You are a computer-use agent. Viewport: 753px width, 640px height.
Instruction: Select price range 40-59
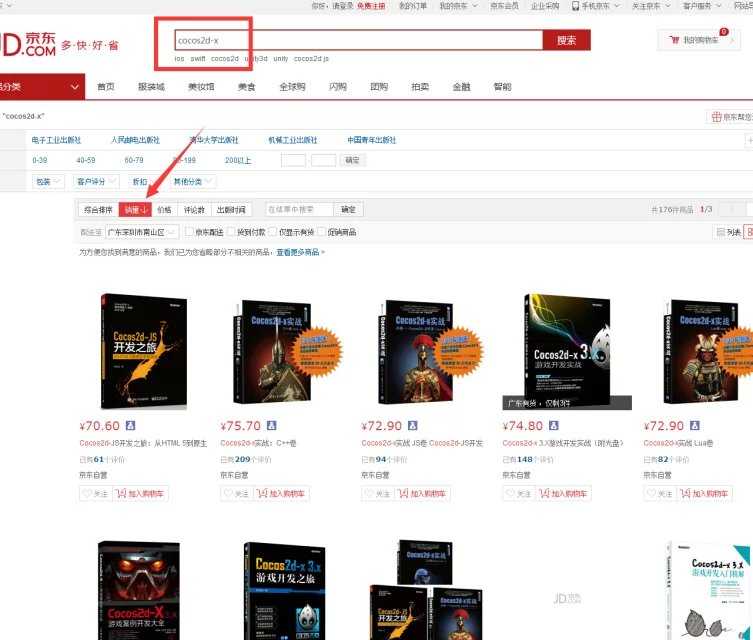tap(85, 160)
